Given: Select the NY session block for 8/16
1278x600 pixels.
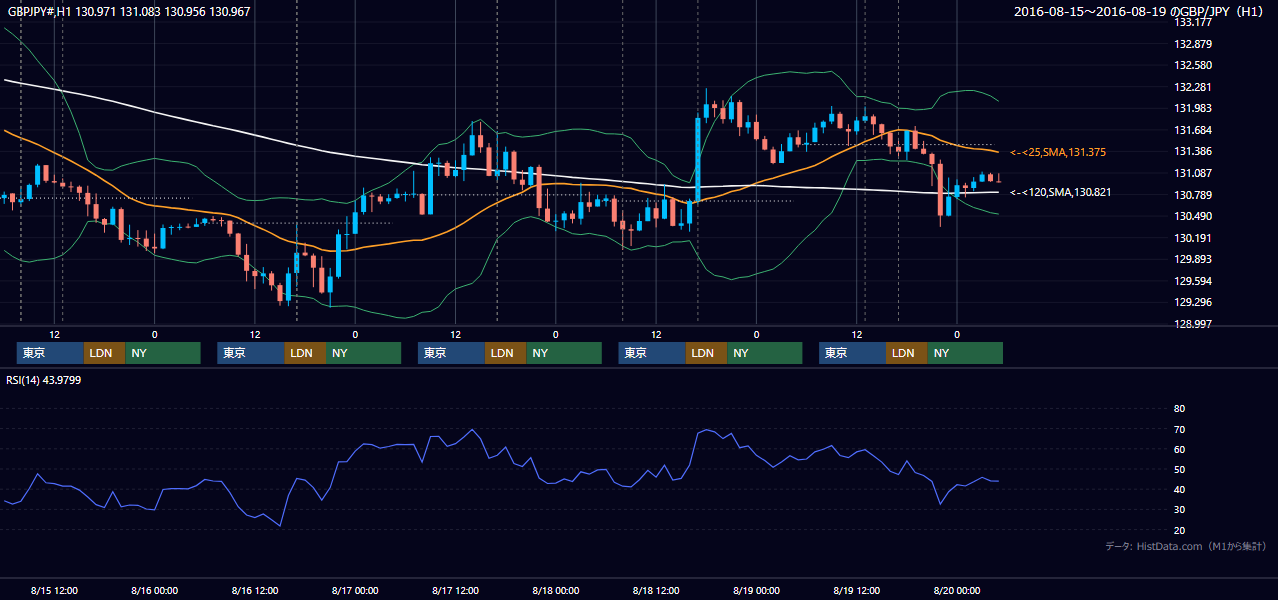Looking at the screenshot, I should point(364,353).
